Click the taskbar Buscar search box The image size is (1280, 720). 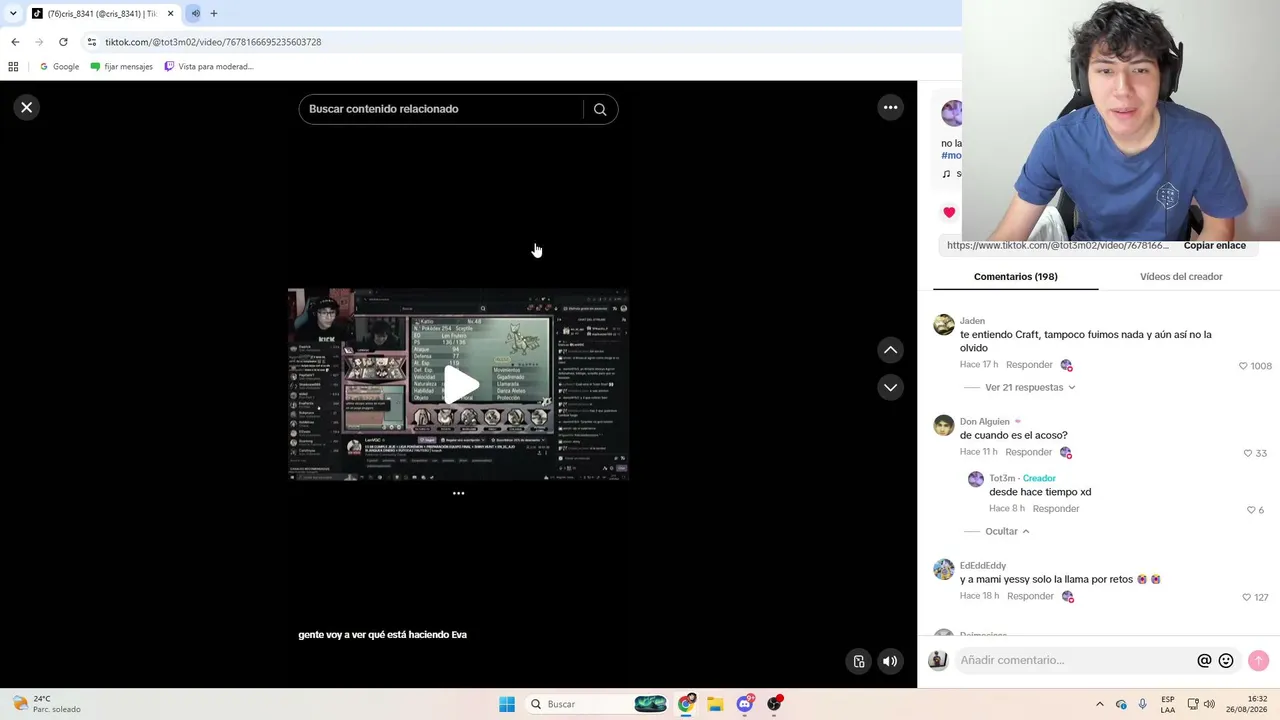coord(597,704)
